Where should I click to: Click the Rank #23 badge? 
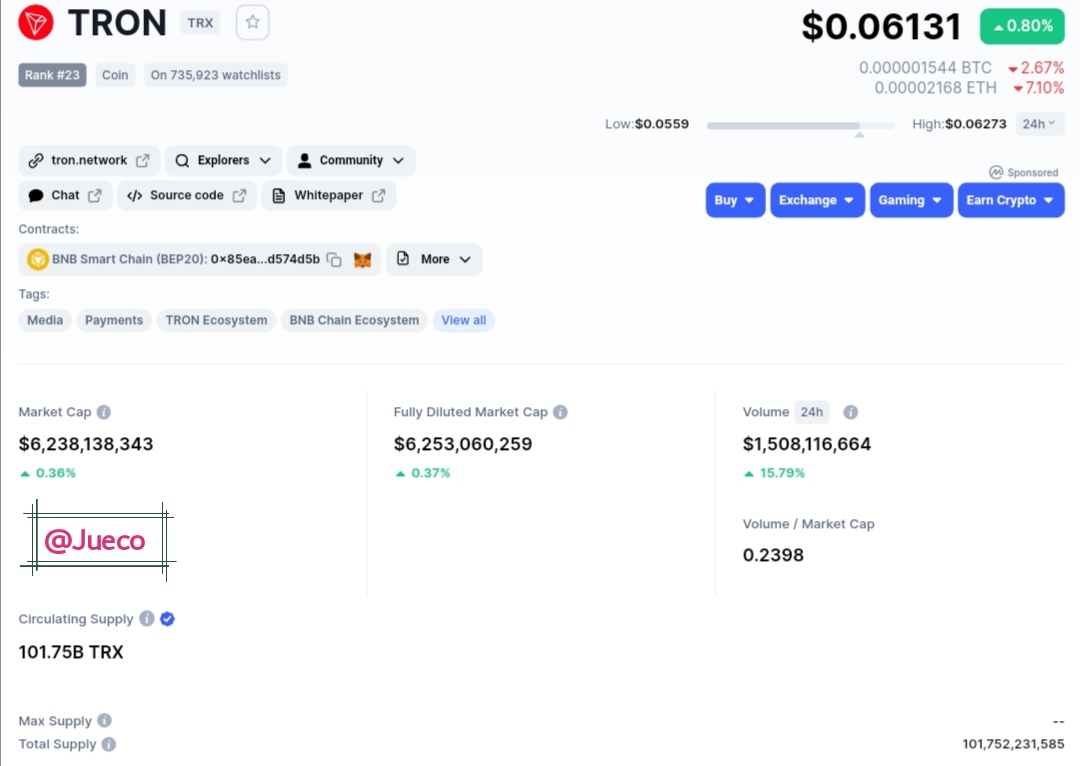point(52,75)
